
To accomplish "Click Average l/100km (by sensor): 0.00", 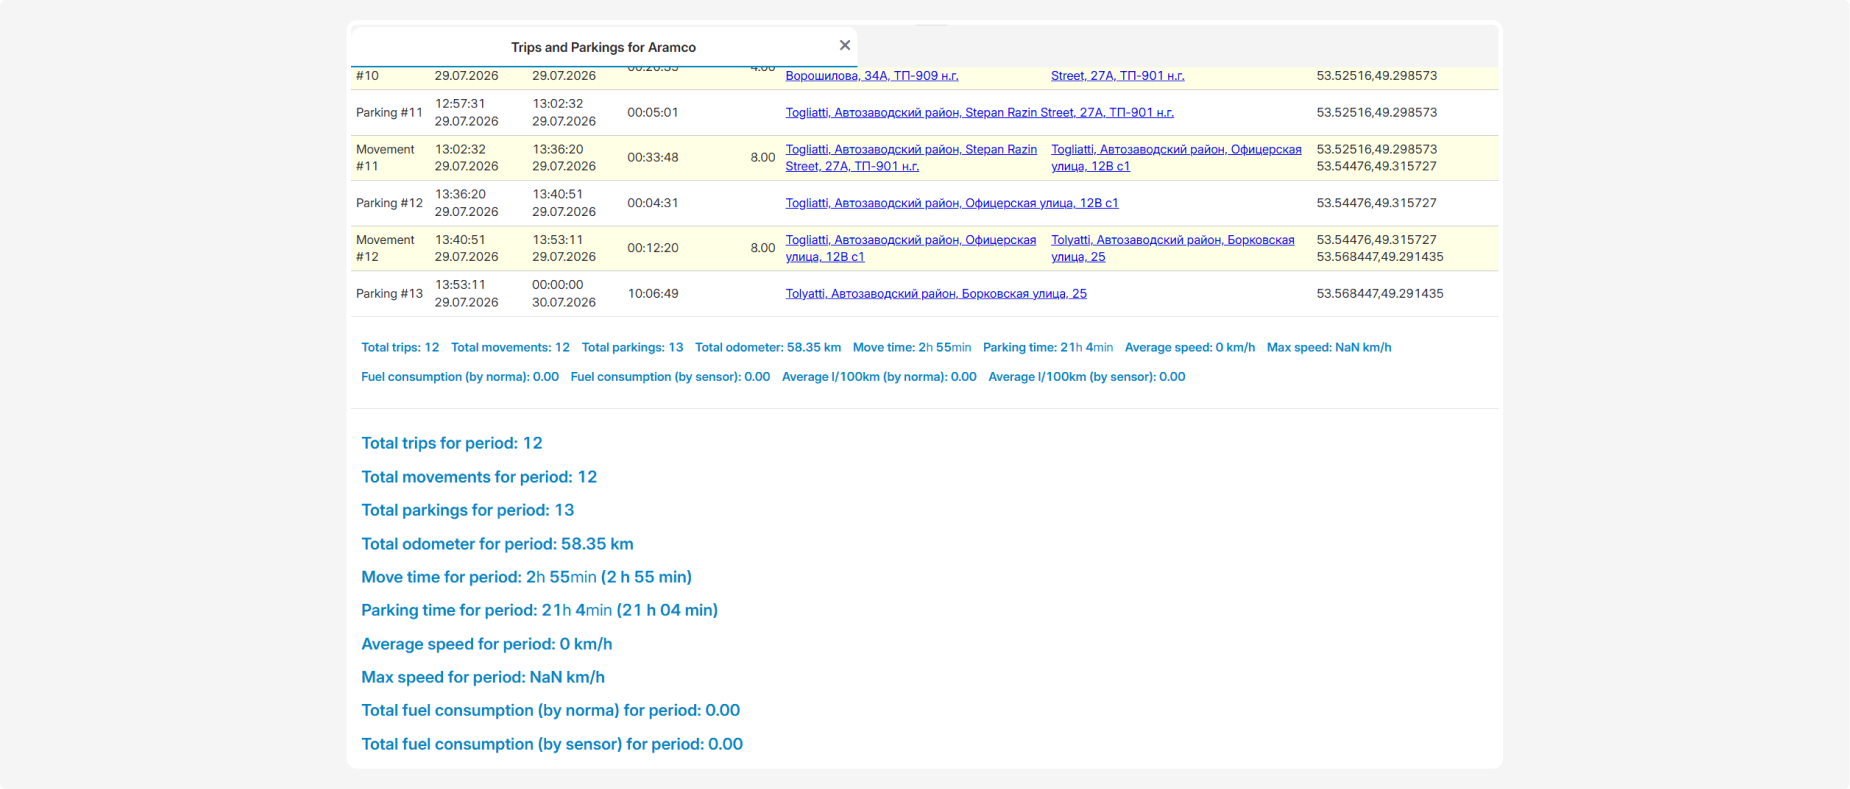I will 1087,377.
